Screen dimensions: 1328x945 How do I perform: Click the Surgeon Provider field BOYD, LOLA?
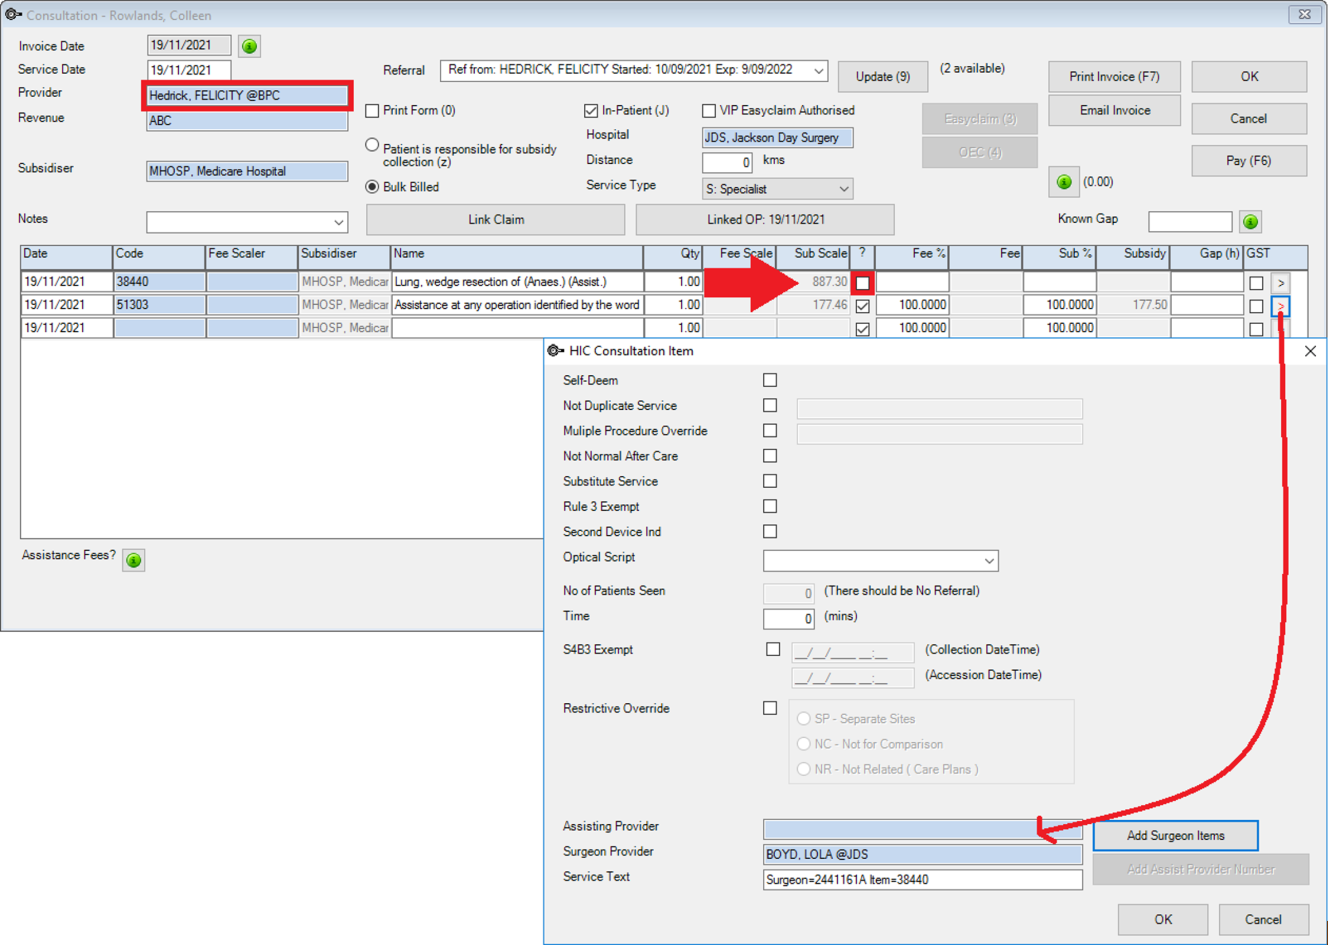922,854
